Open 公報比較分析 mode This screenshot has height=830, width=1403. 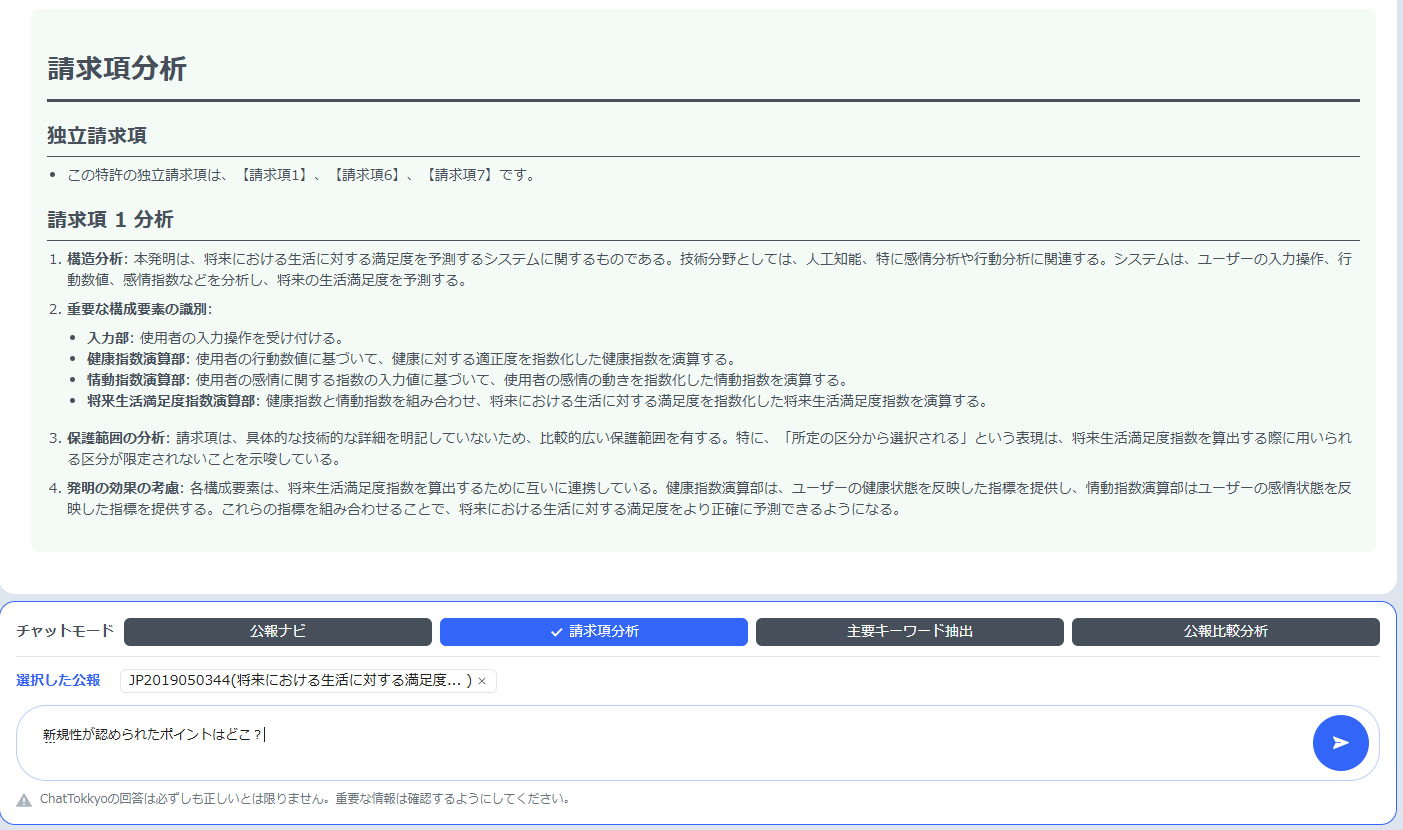tap(1225, 631)
